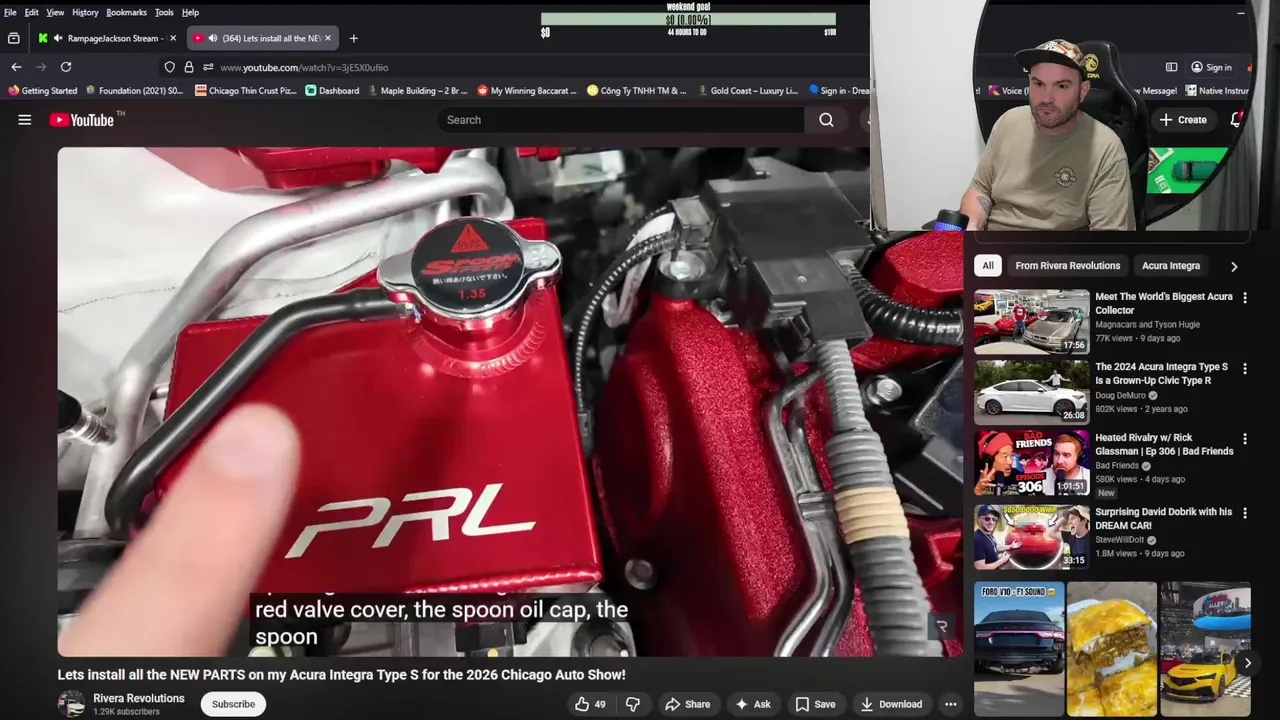Subscribe to Rivera Revolutions

pos(233,704)
